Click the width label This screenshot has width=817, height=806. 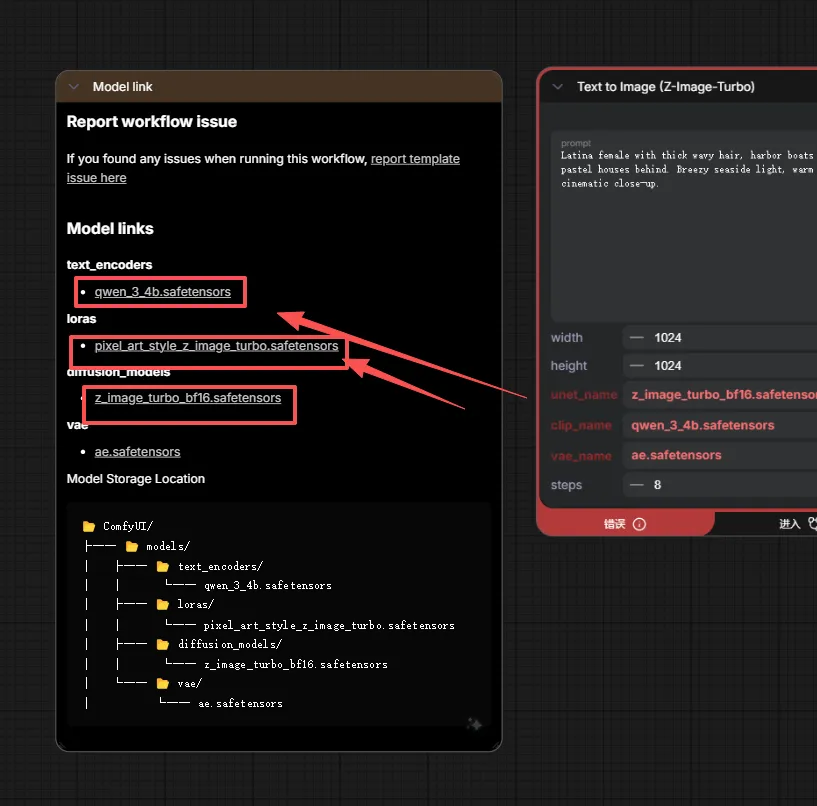pos(566,338)
